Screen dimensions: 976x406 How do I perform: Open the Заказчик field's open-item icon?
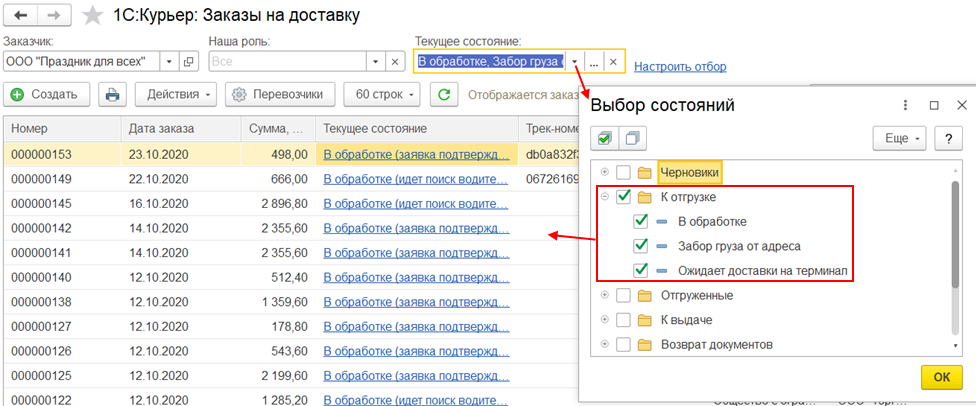coord(189,62)
